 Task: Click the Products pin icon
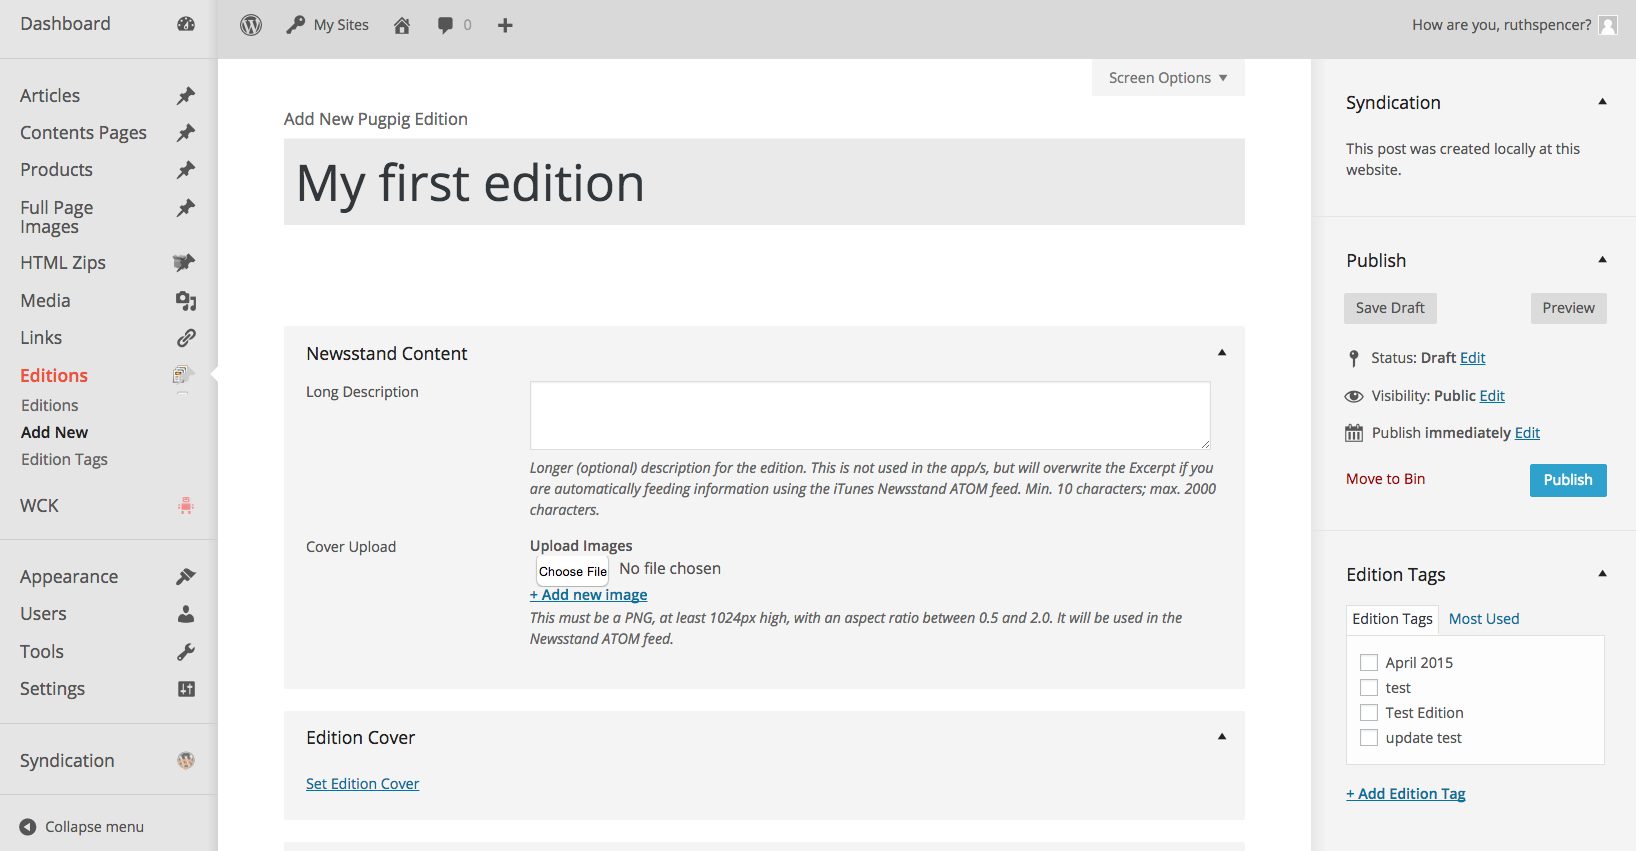click(x=186, y=170)
